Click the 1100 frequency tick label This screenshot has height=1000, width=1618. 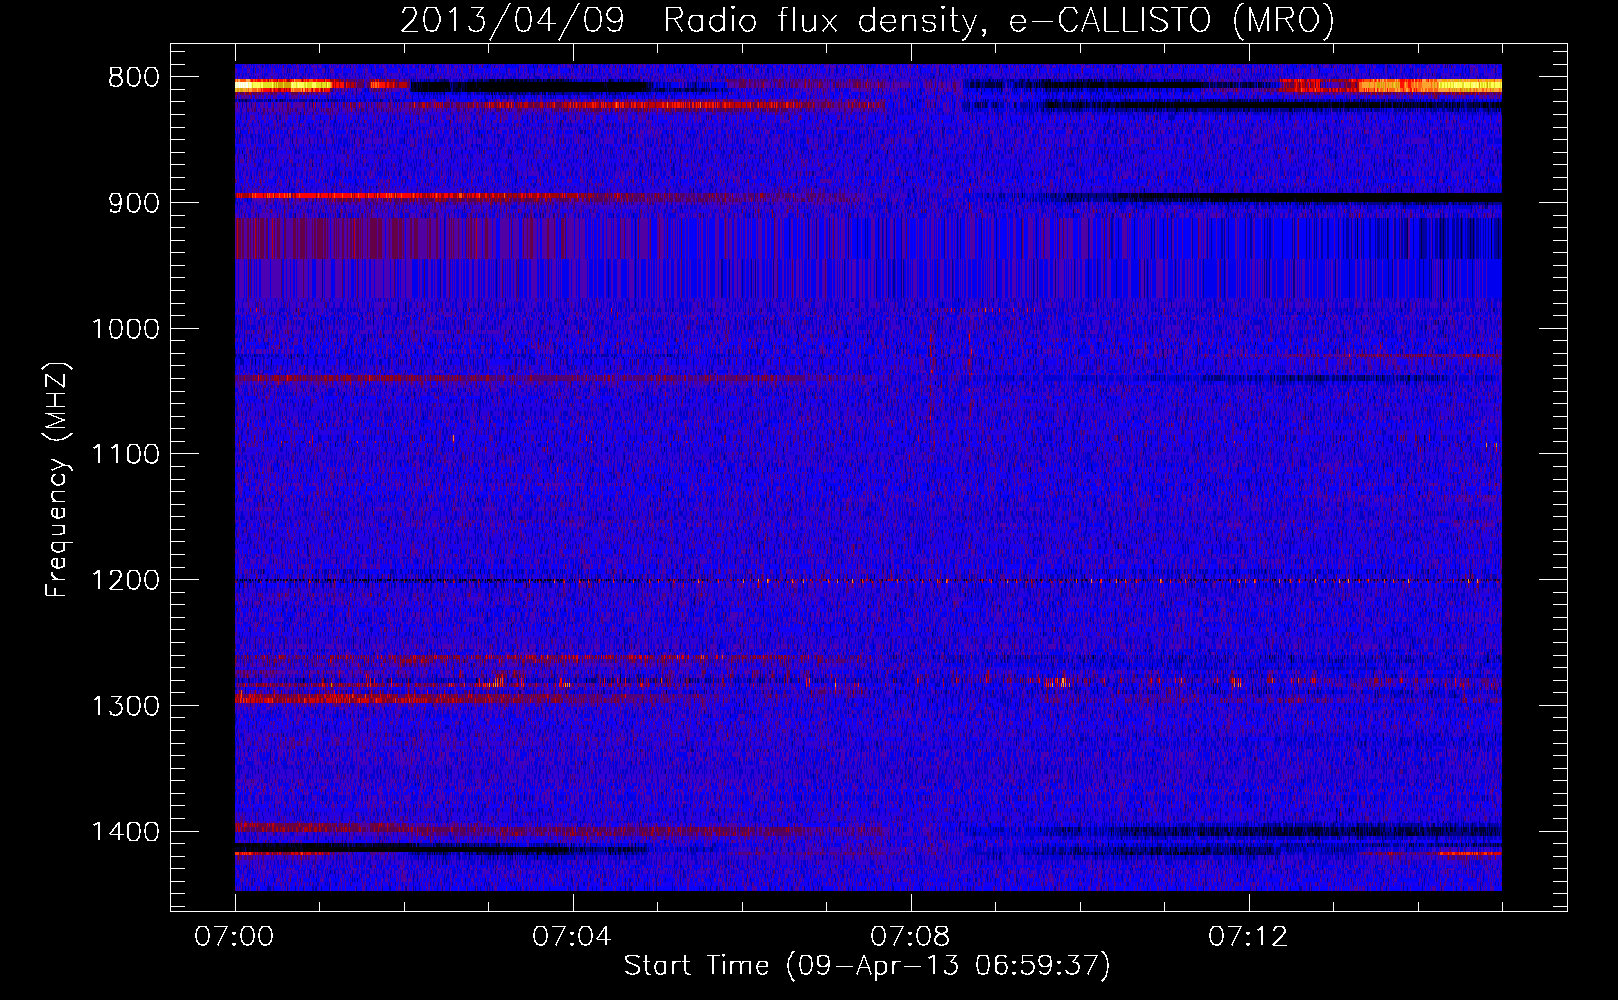click(125, 455)
